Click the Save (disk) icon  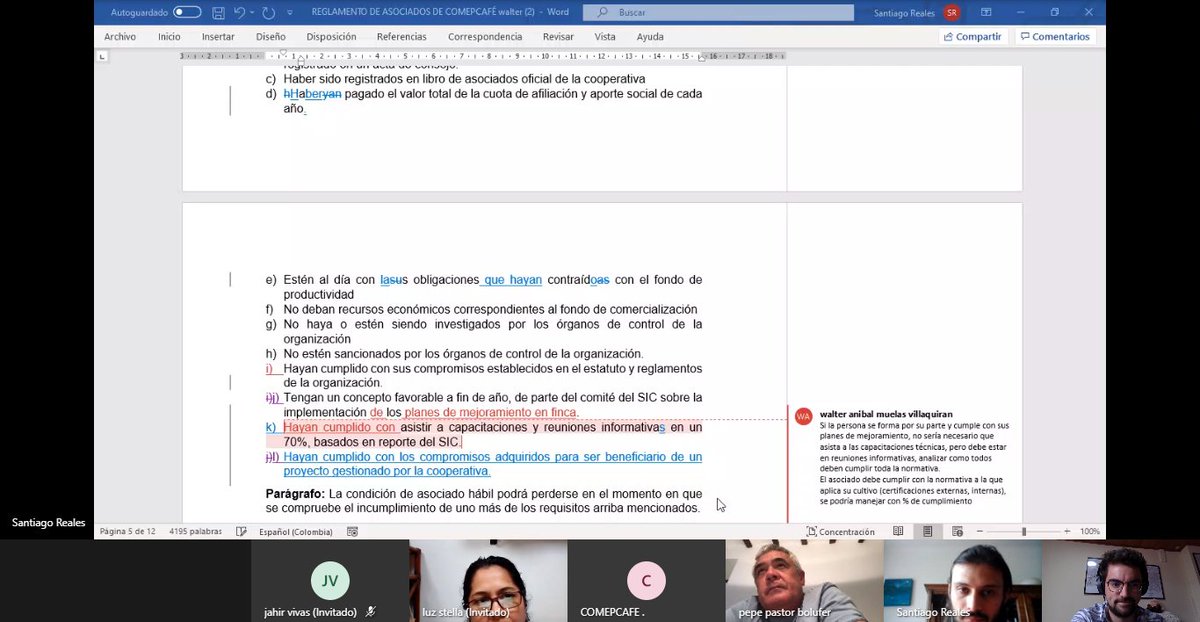click(x=219, y=12)
